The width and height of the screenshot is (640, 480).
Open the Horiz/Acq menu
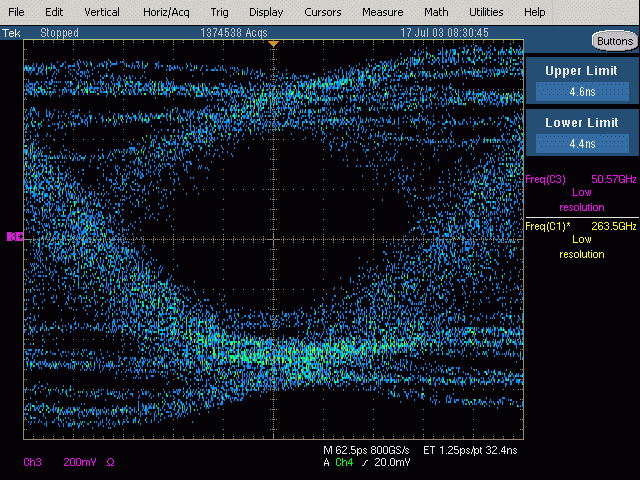click(167, 12)
